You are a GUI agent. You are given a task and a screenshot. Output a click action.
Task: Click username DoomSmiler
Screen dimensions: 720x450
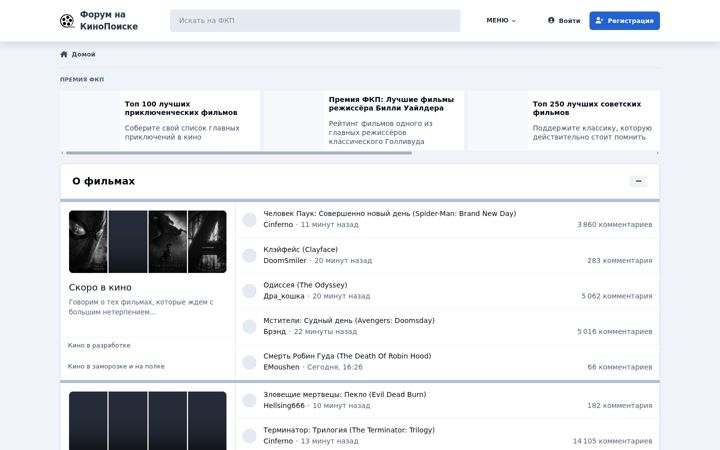285,260
